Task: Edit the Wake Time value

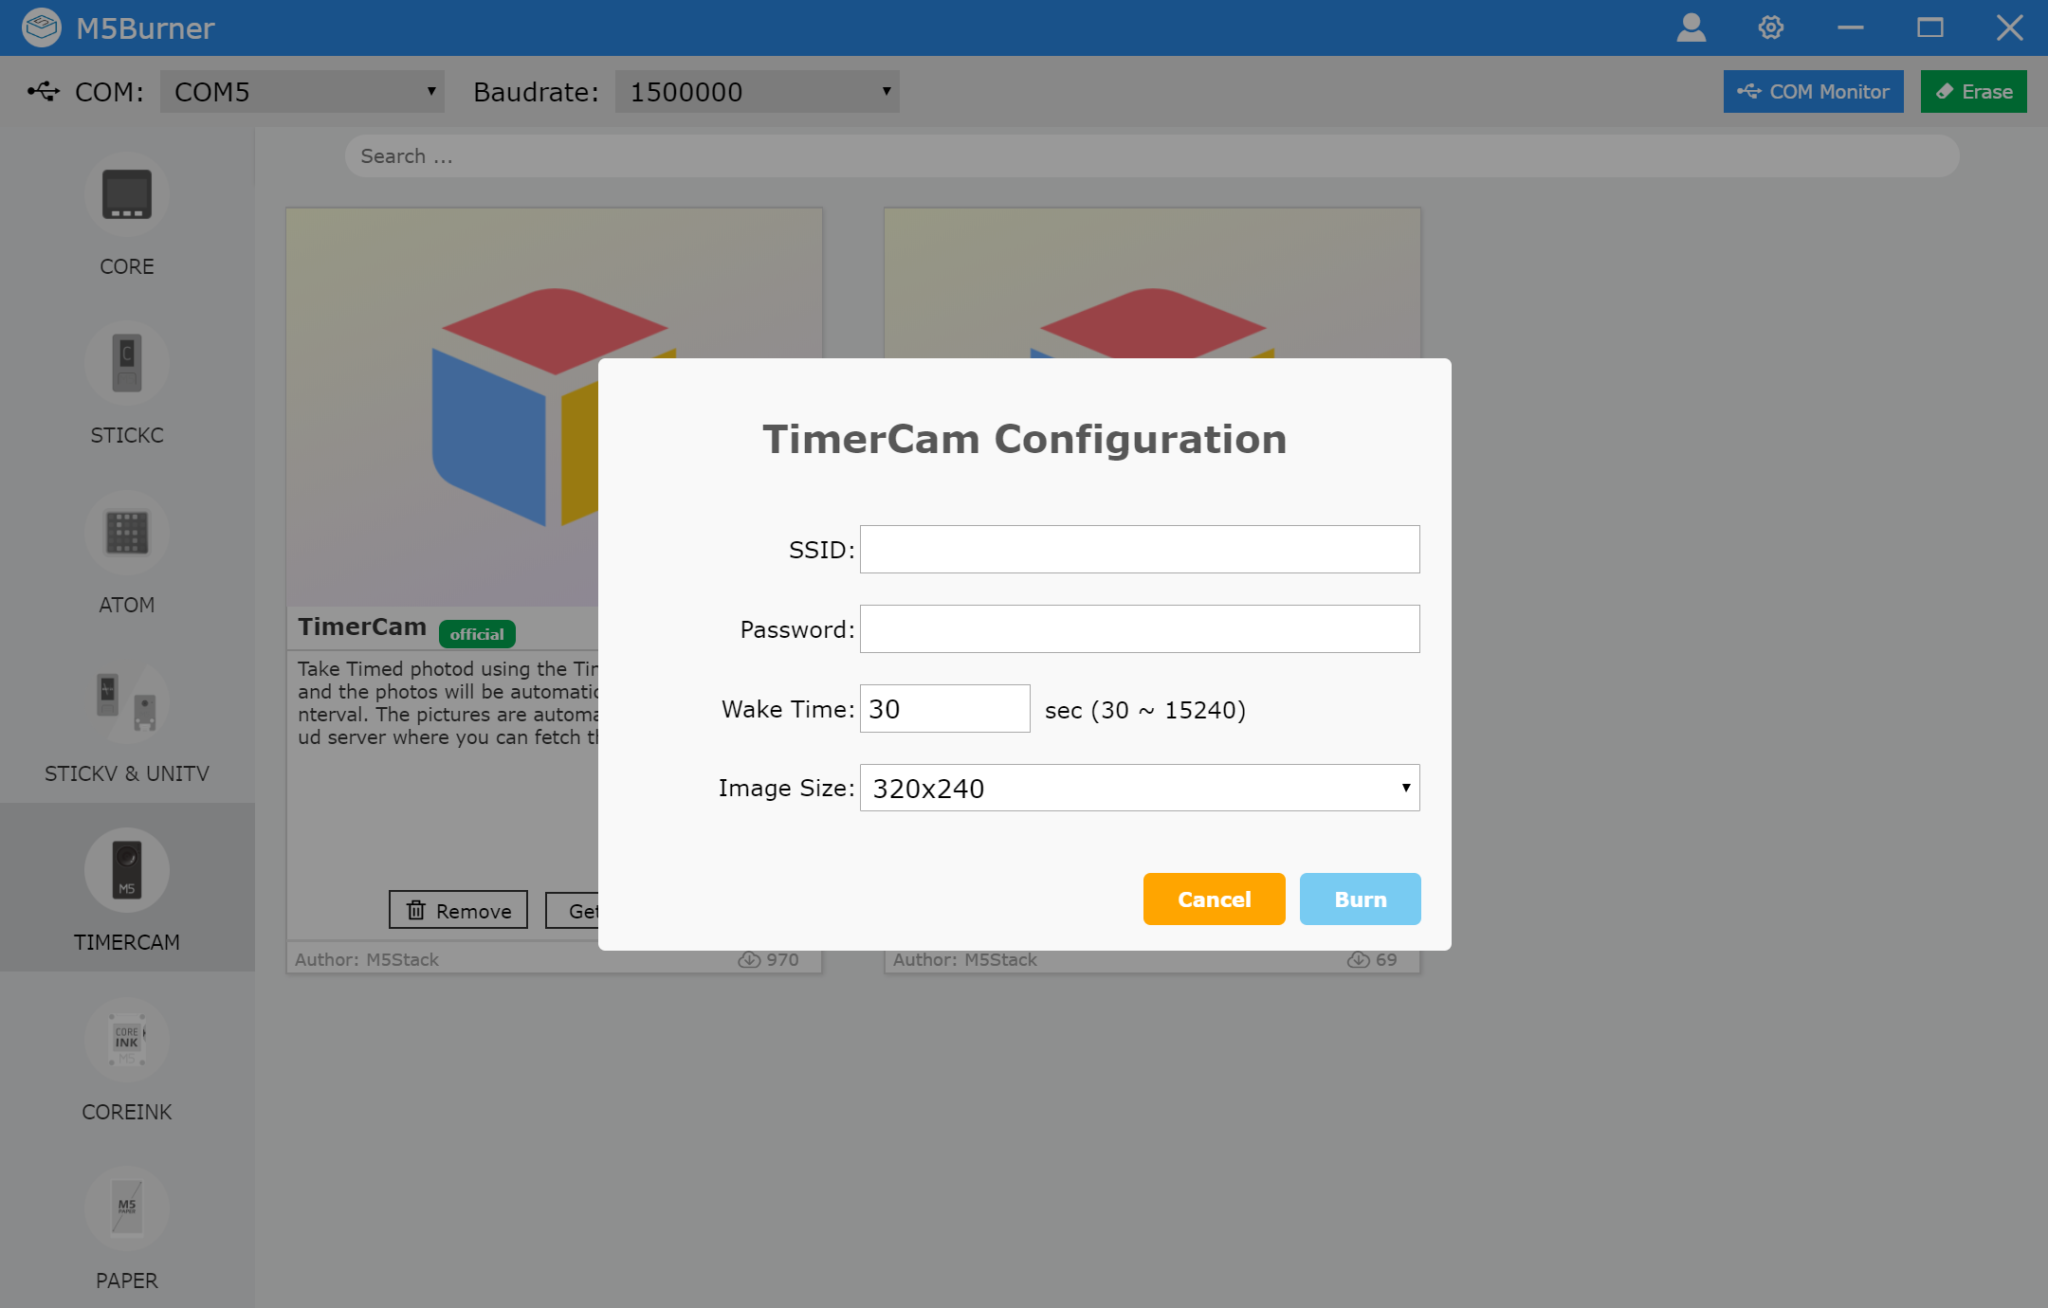Action: coord(943,708)
